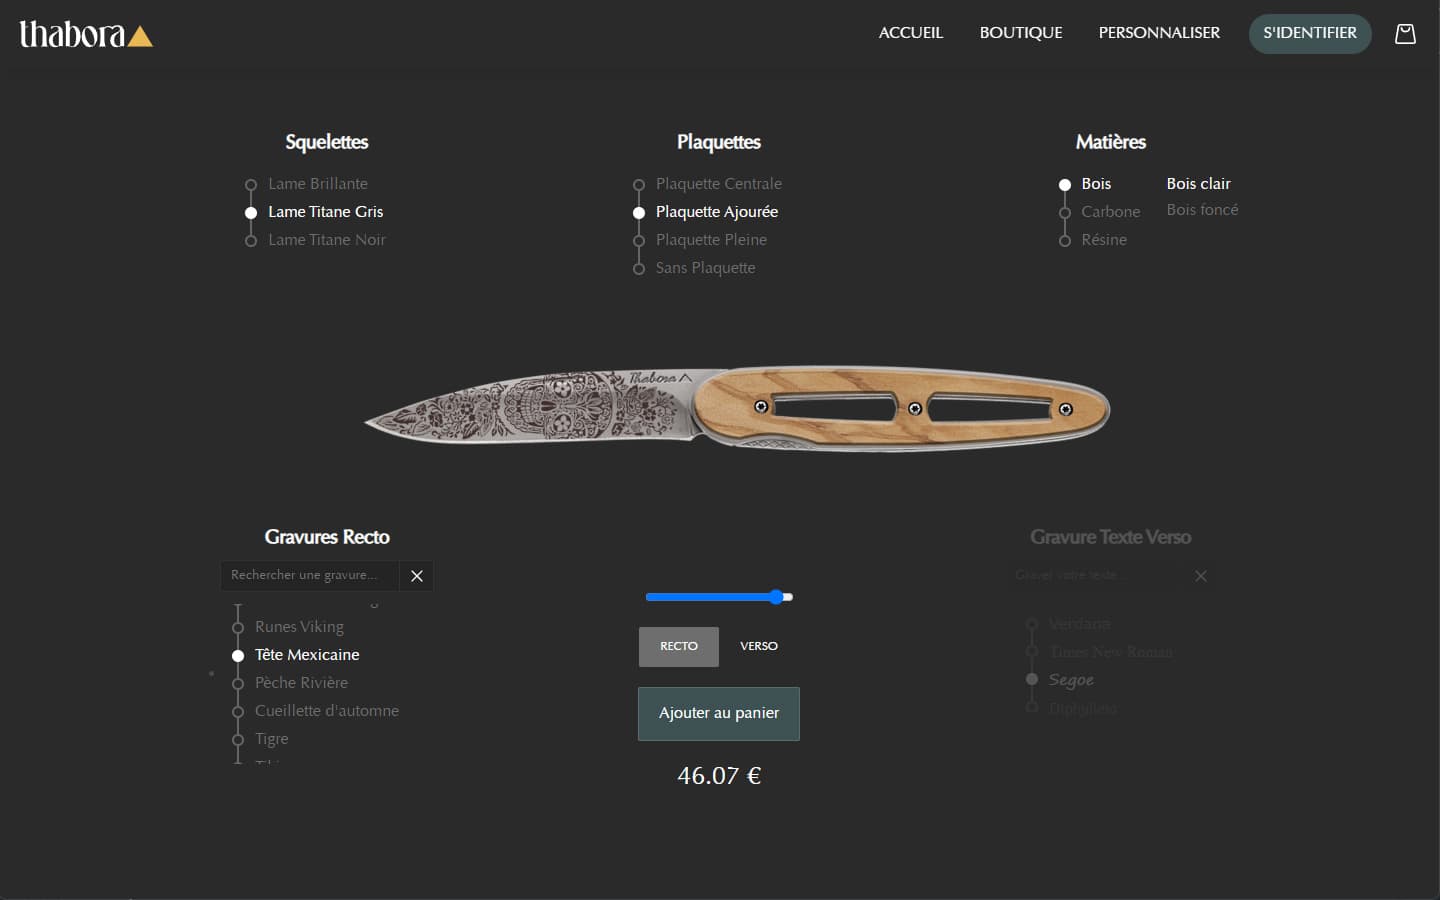The height and width of the screenshot is (900, 1440).
Task: Pick the Plaquette Pleine option
Action: pyautogui.click(x=711, y=240)
